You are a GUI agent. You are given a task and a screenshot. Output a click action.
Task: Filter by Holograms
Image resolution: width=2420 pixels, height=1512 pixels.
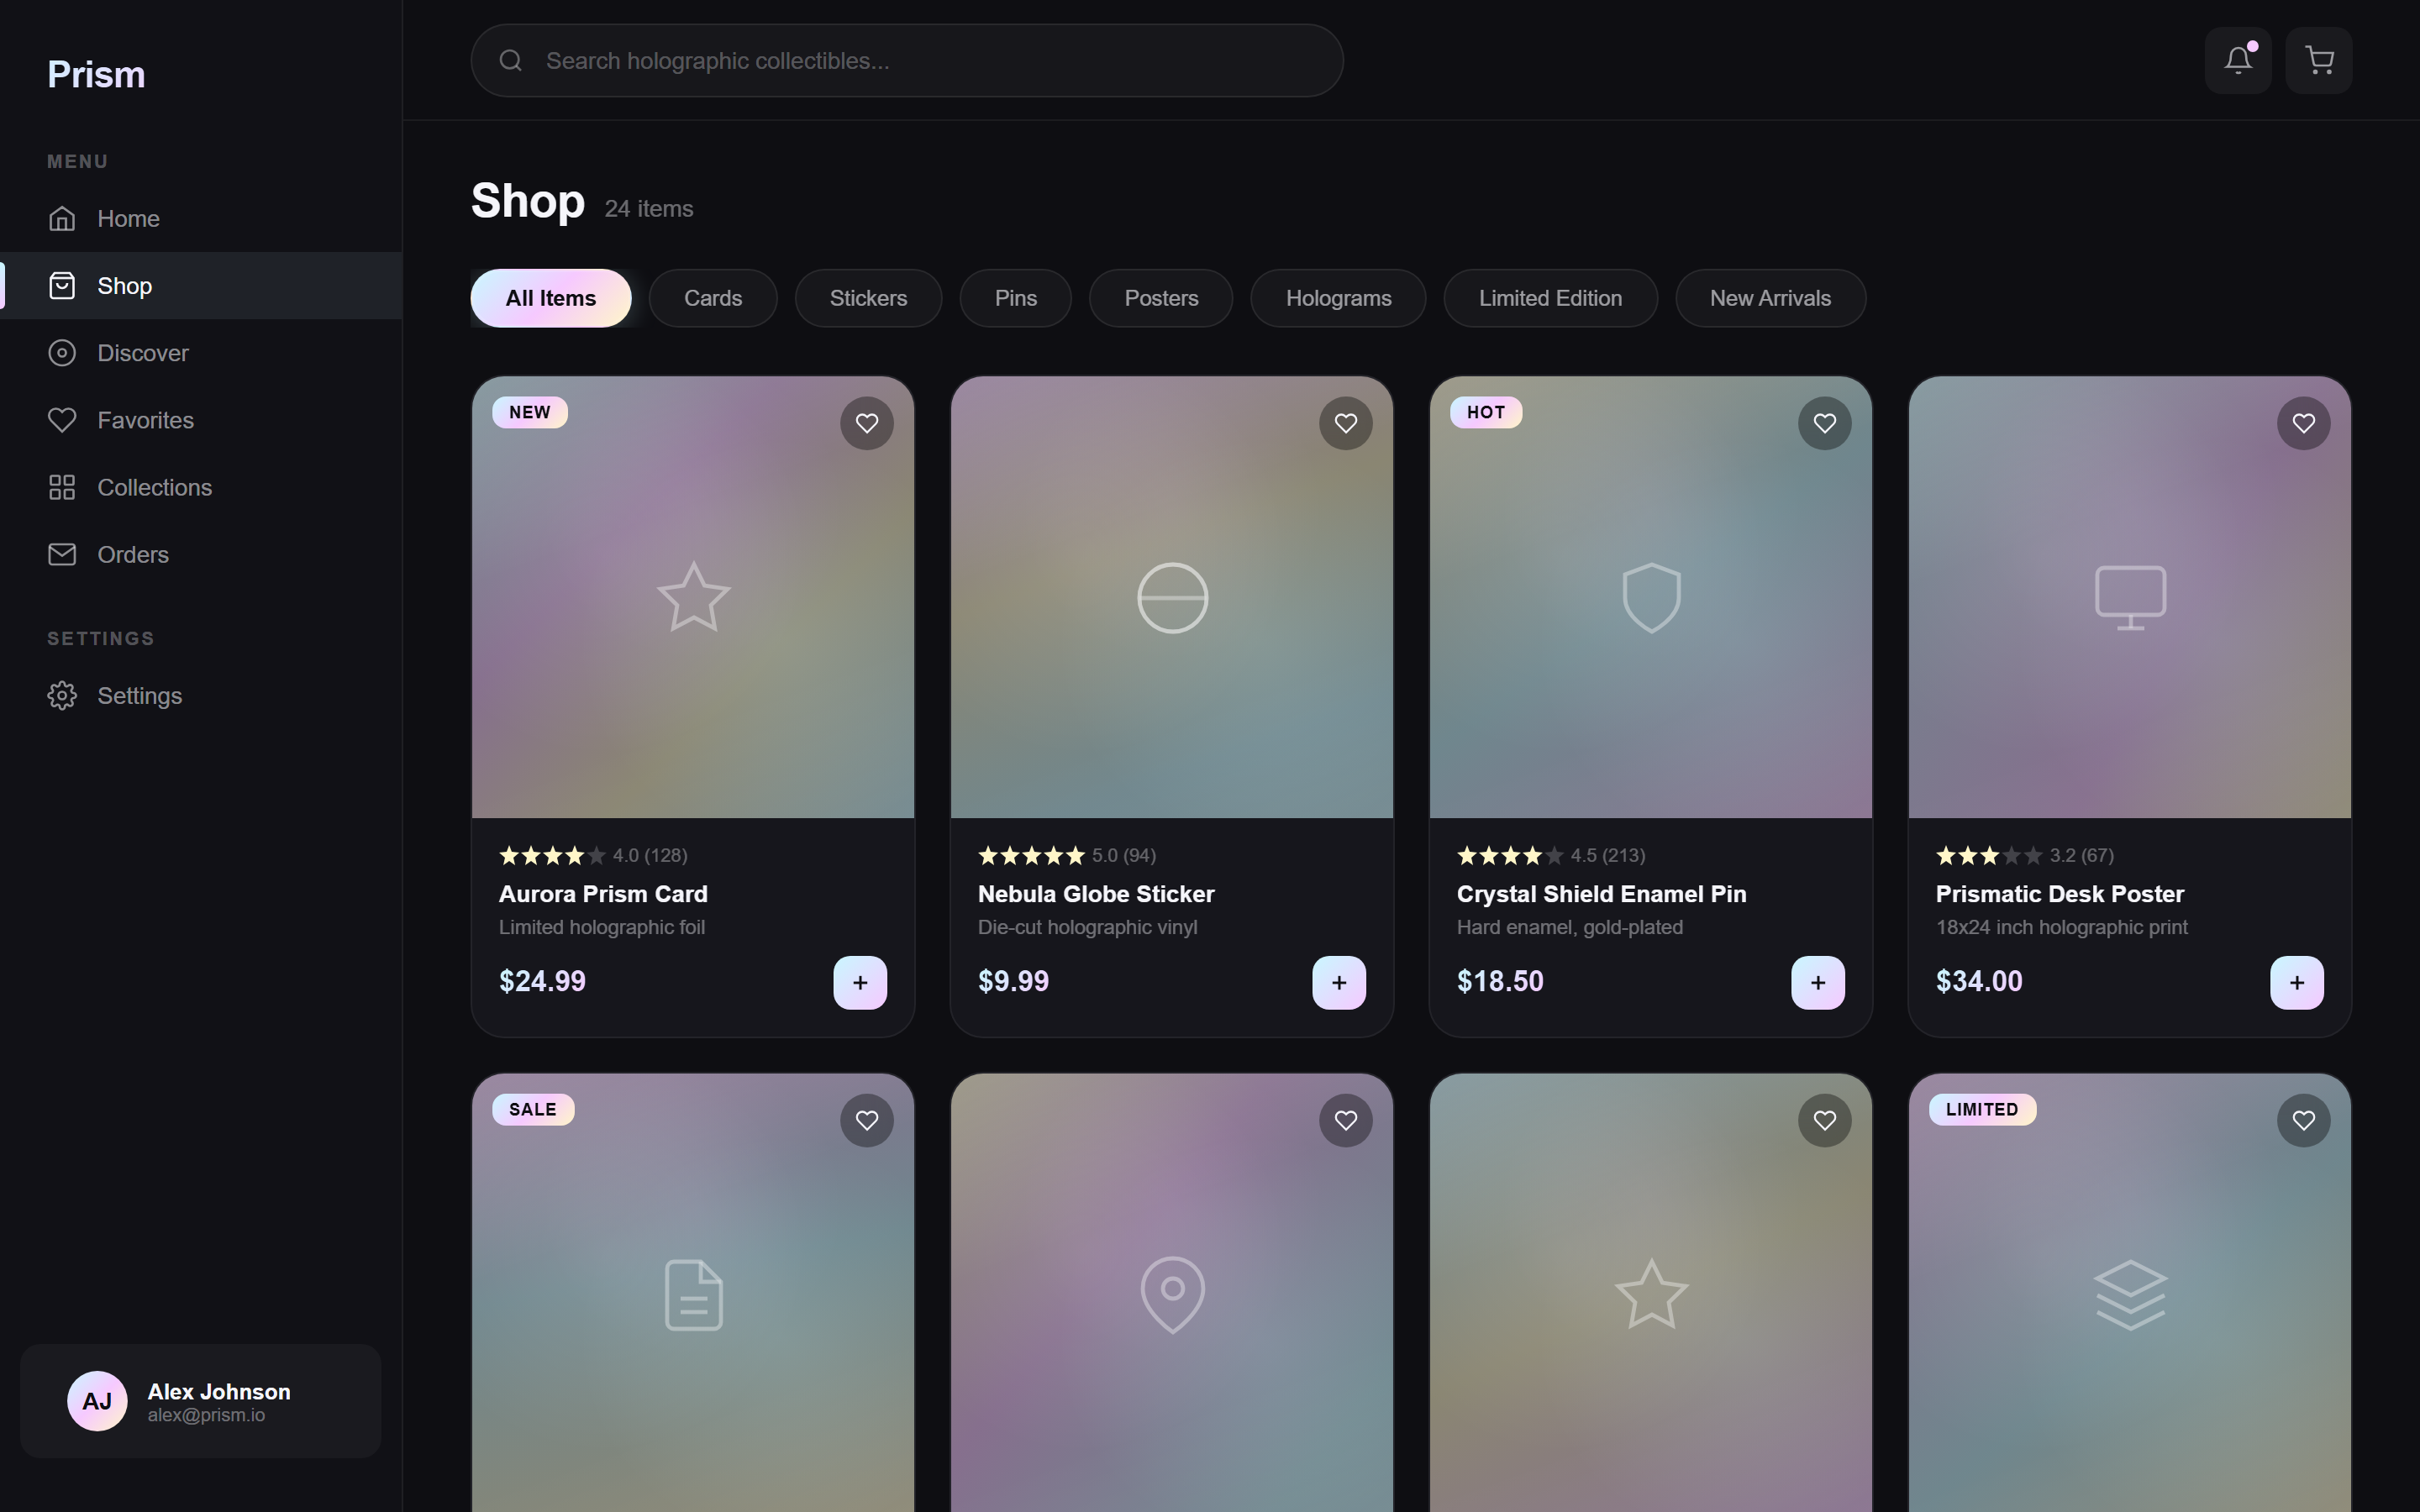tap(1338, 298)
